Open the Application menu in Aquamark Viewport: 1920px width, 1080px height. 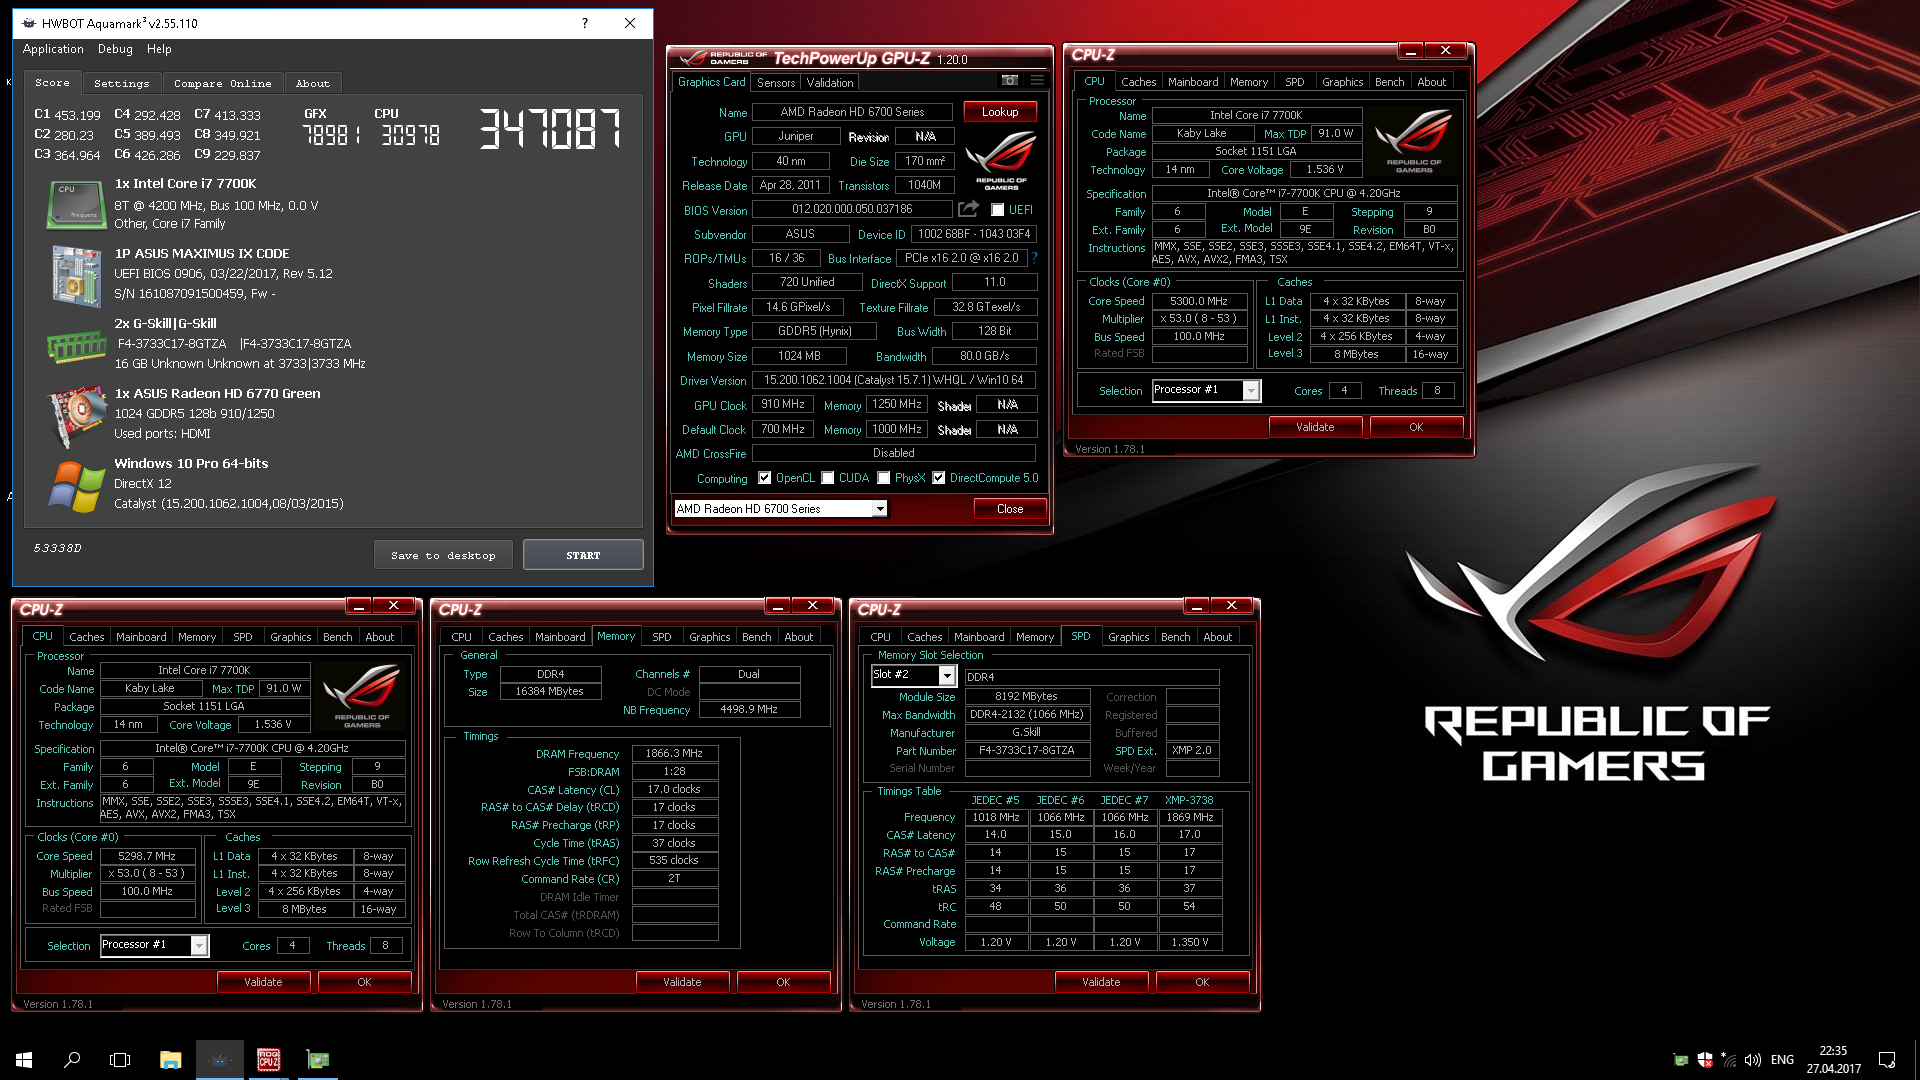coord(53,49)
